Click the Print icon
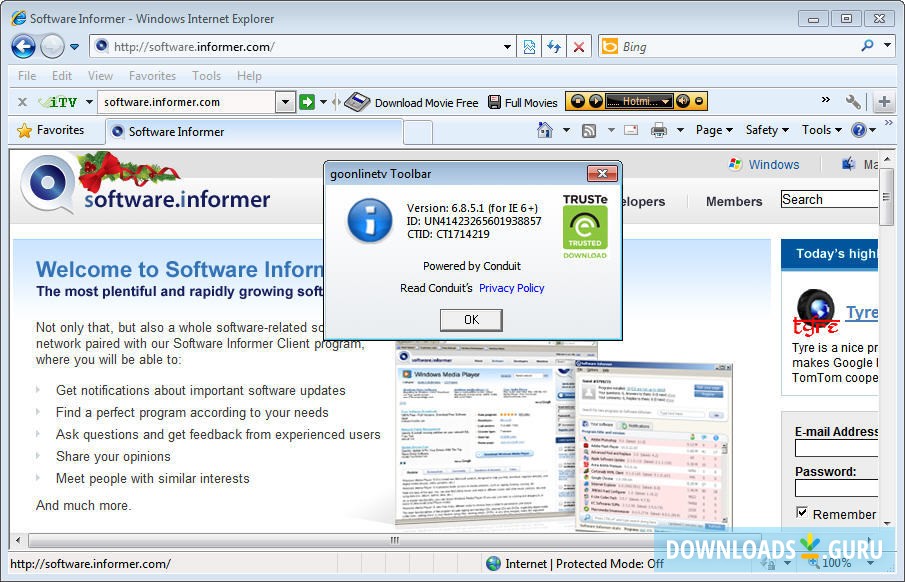The width and height of the screenshot is (905, 582). [x=659, y=130]
